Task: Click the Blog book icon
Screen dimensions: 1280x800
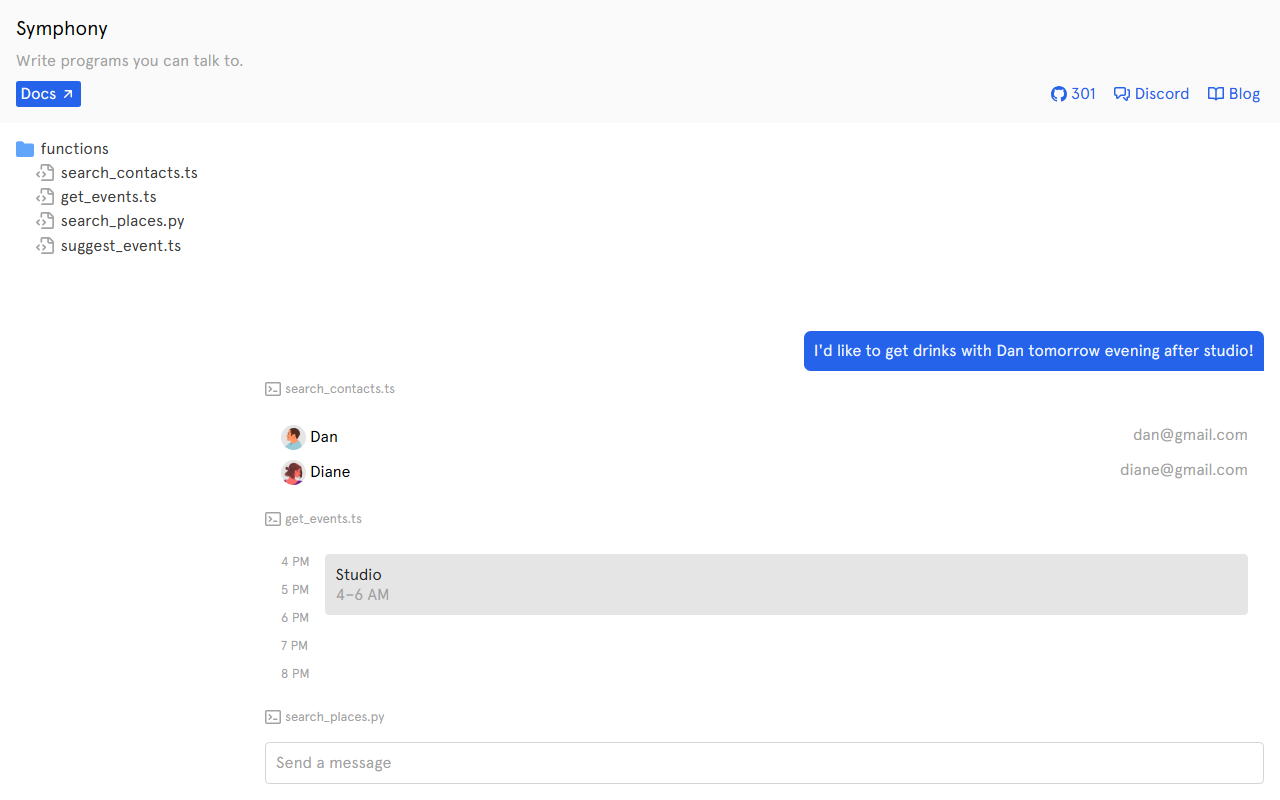Action: pos(1216,94)
